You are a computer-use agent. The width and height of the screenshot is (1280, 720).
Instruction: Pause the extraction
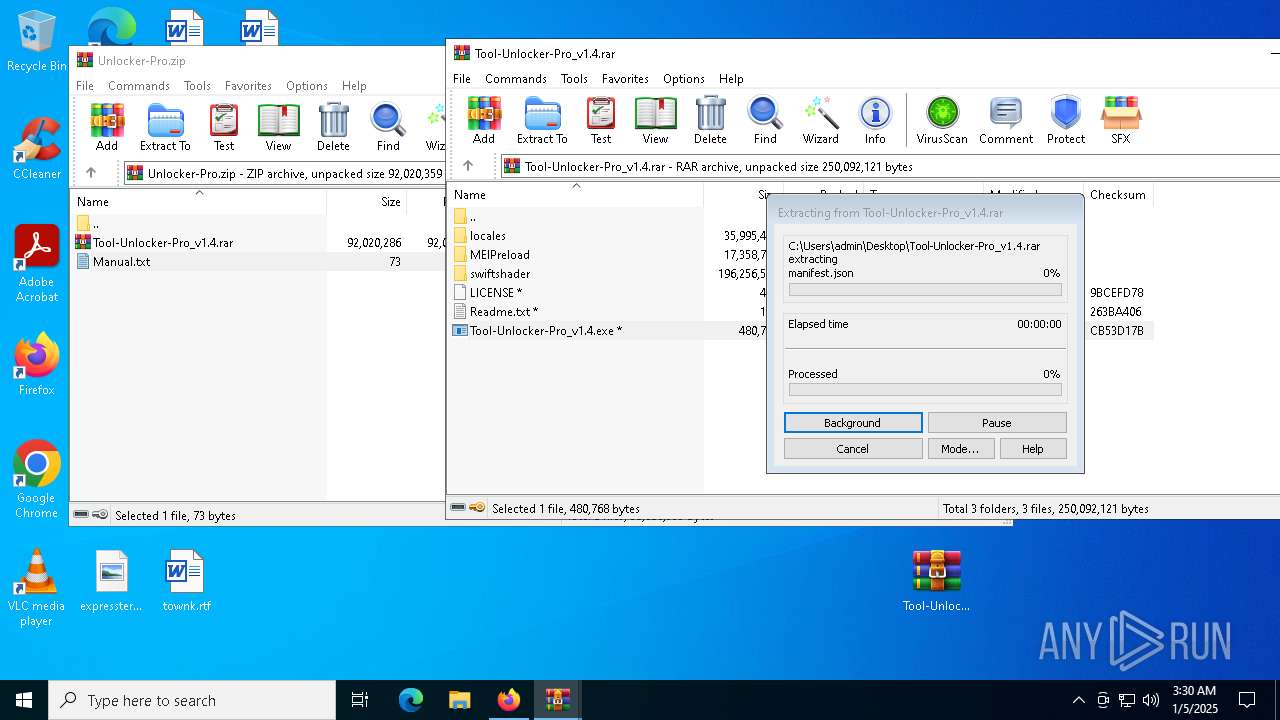pos(997,423)
